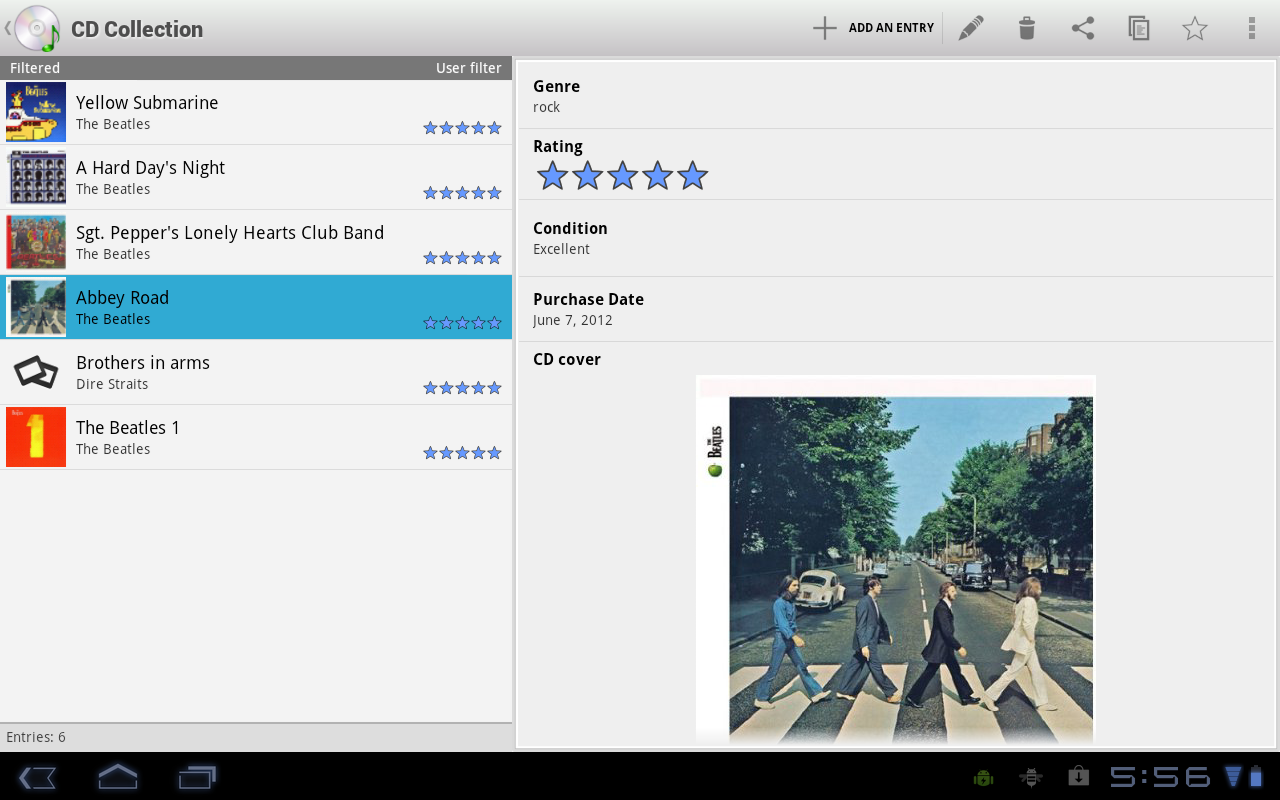Tap the Abbey Road list cover thumbnail
The height and width of the screenshot is (800, 1280).
[36, 307]
